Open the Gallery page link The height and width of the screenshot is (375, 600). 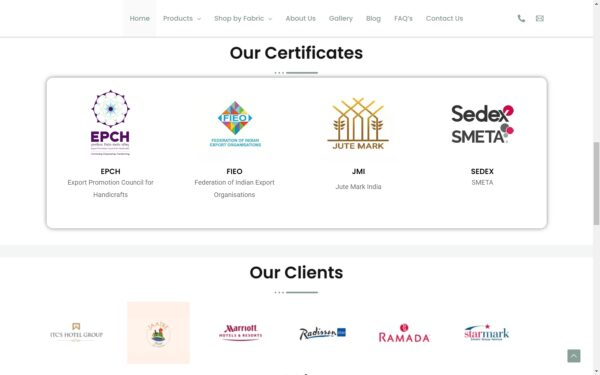pos(341,18)
